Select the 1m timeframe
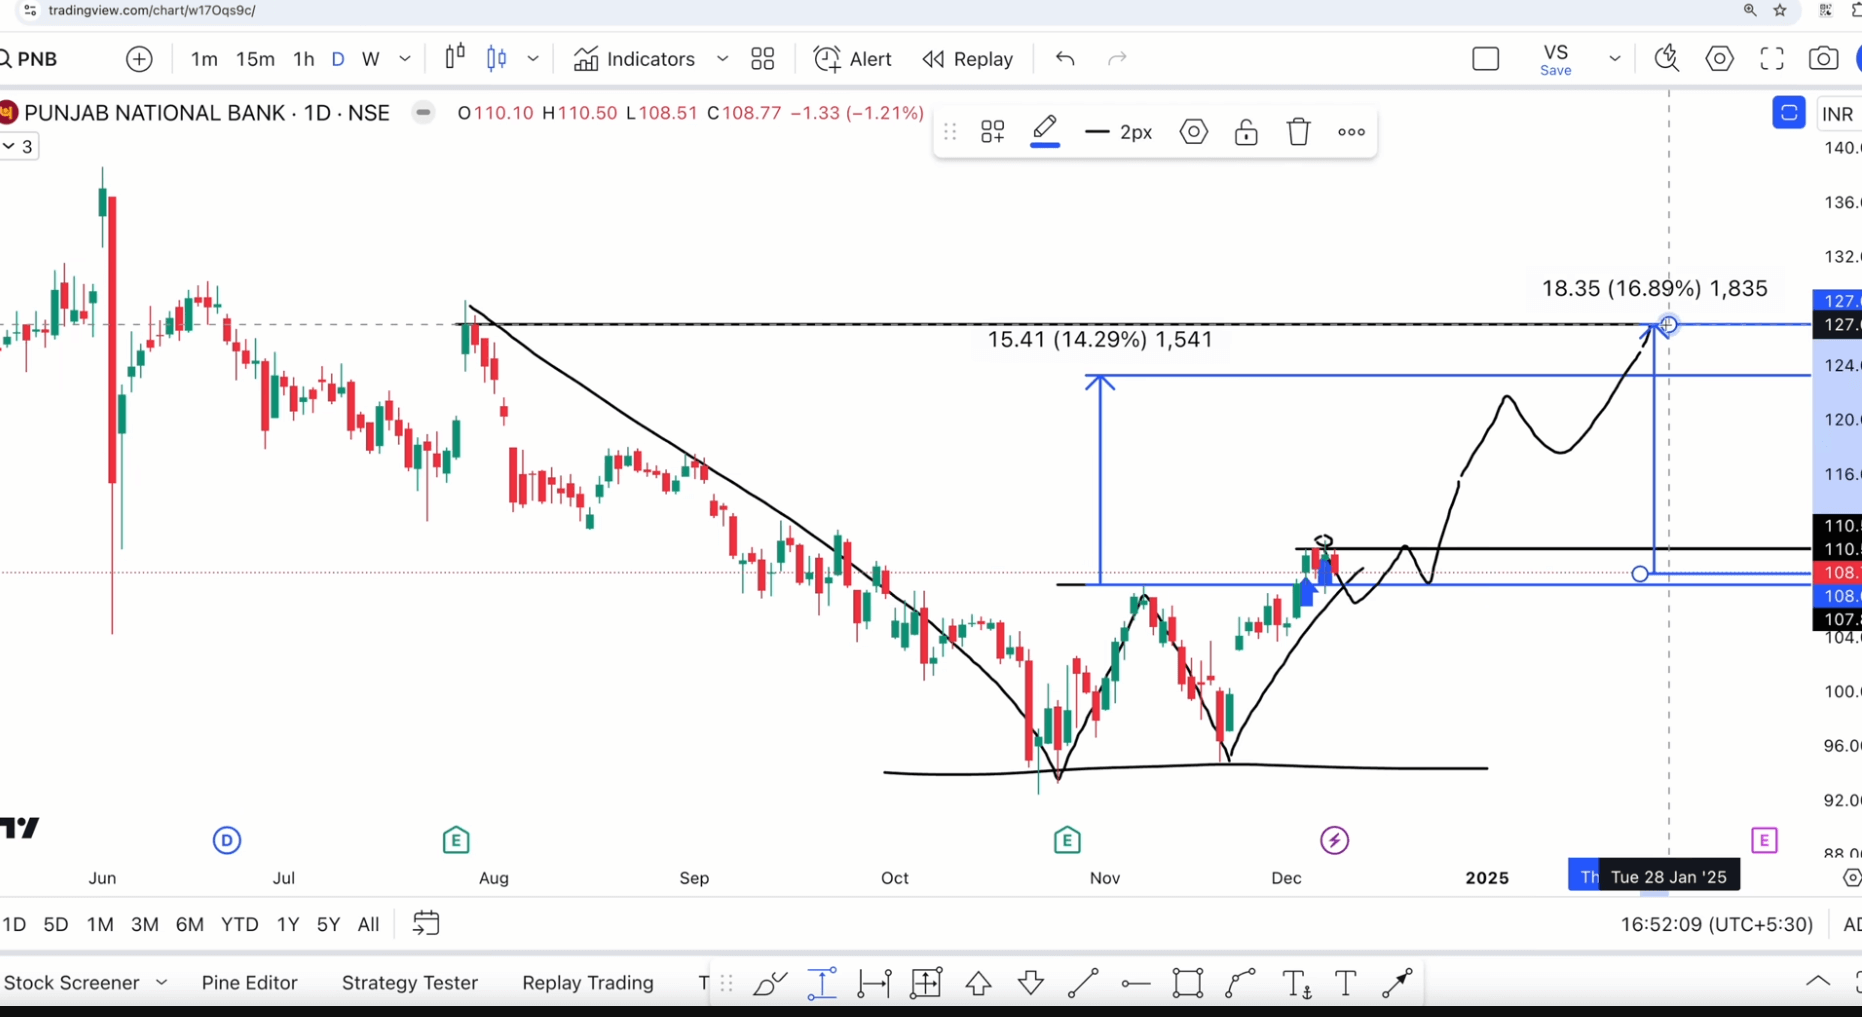1862x1017 pixels. 204,59
